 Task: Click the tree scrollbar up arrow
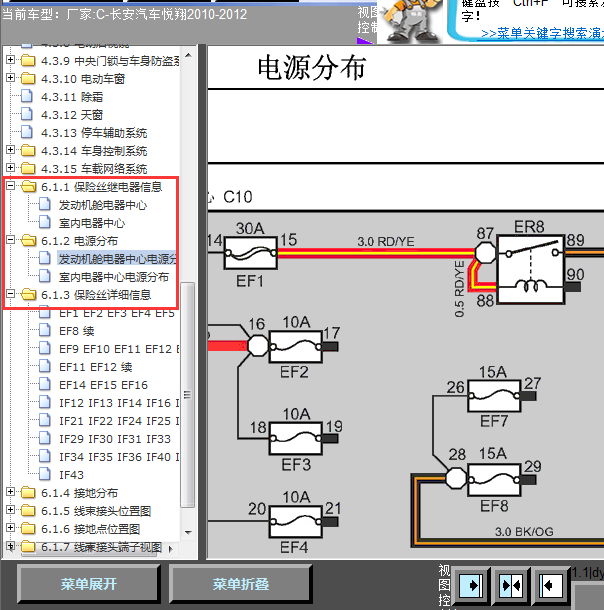point(188,55)
